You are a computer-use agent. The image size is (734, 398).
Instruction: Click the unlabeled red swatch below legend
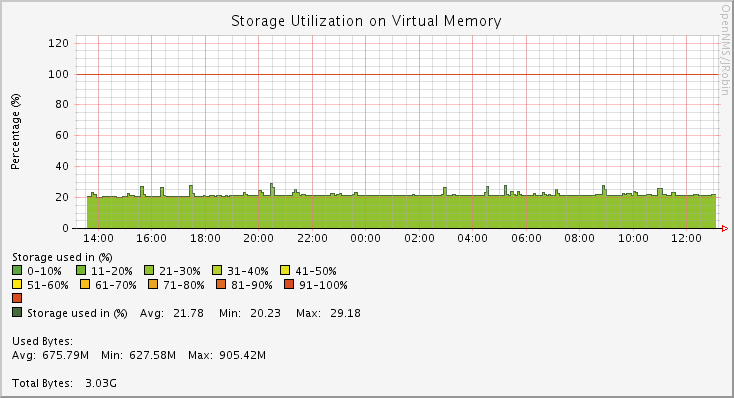17,298
